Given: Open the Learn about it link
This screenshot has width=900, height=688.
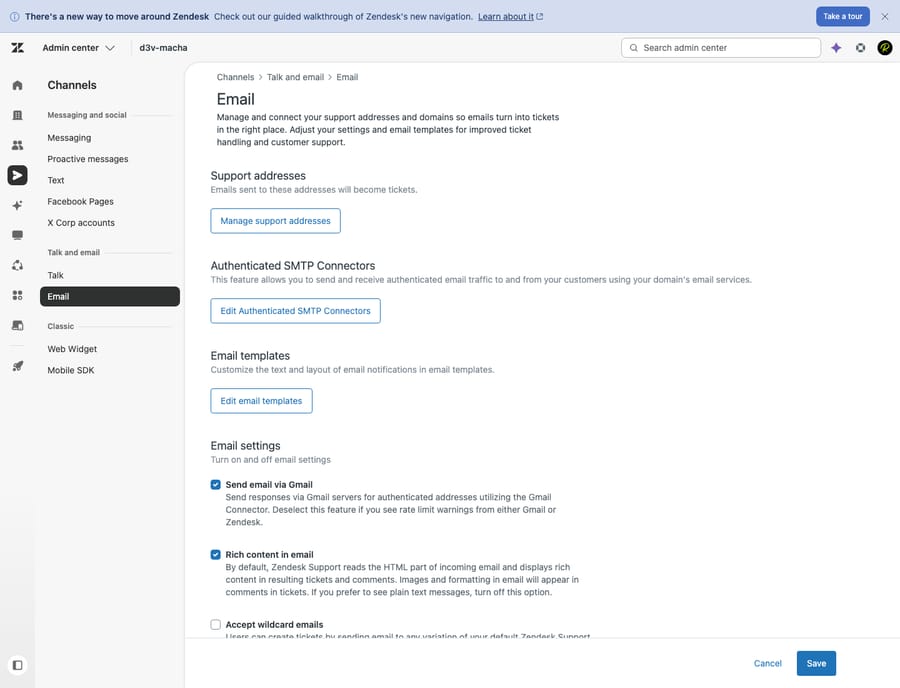Looking at the screenshot, I should tap(510, 17).
